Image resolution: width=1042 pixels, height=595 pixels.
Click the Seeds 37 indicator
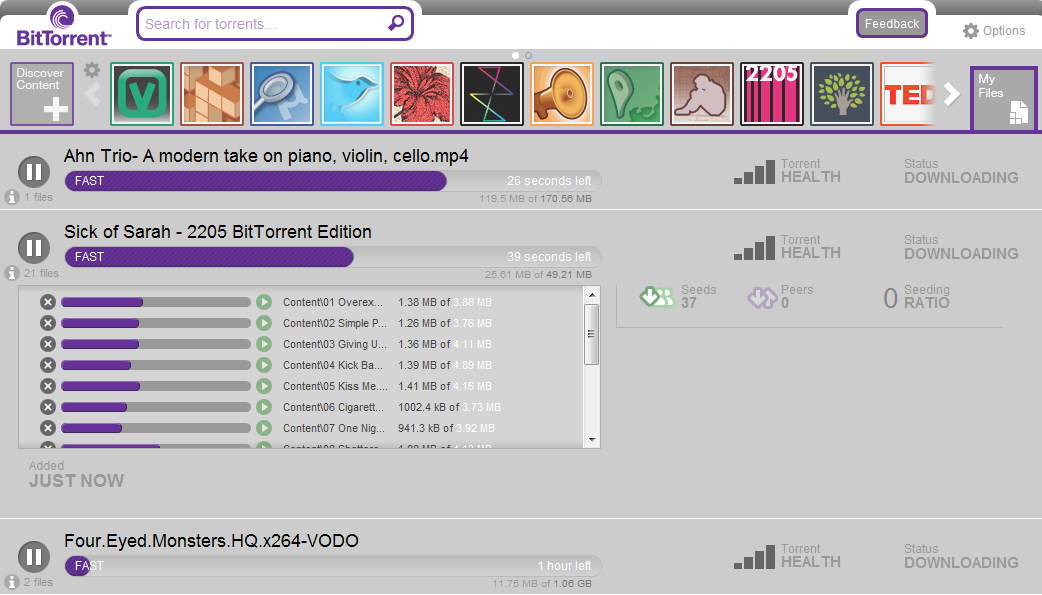[678, 297]
